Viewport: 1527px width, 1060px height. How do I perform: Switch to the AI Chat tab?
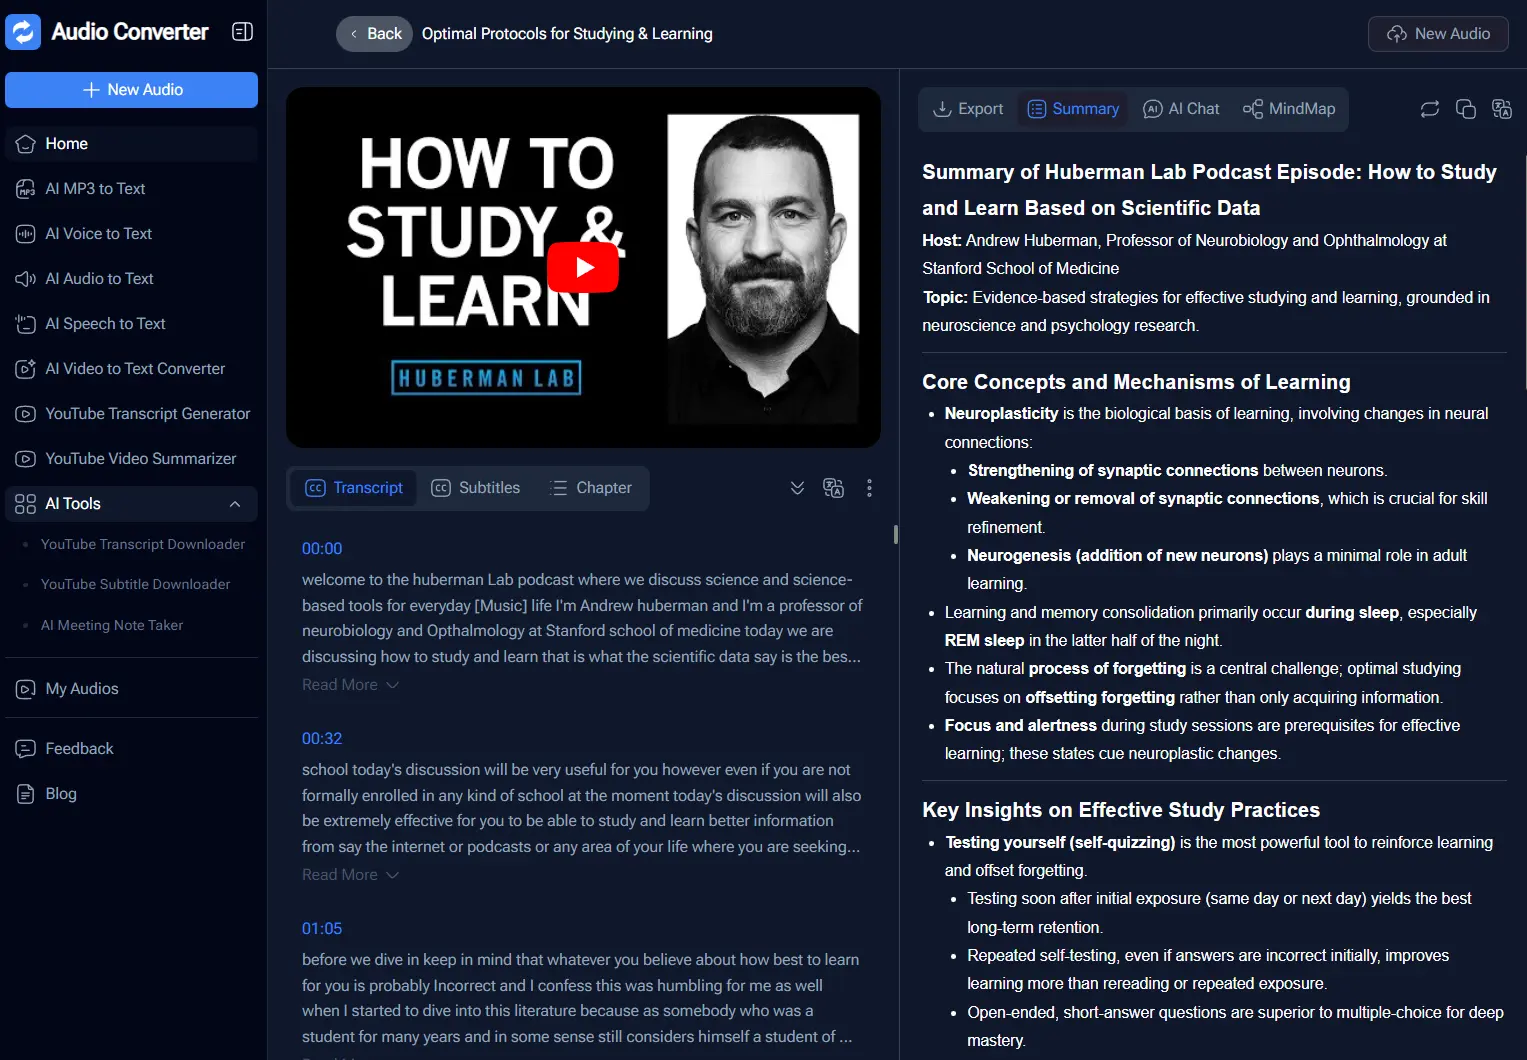click(1181, 109)
